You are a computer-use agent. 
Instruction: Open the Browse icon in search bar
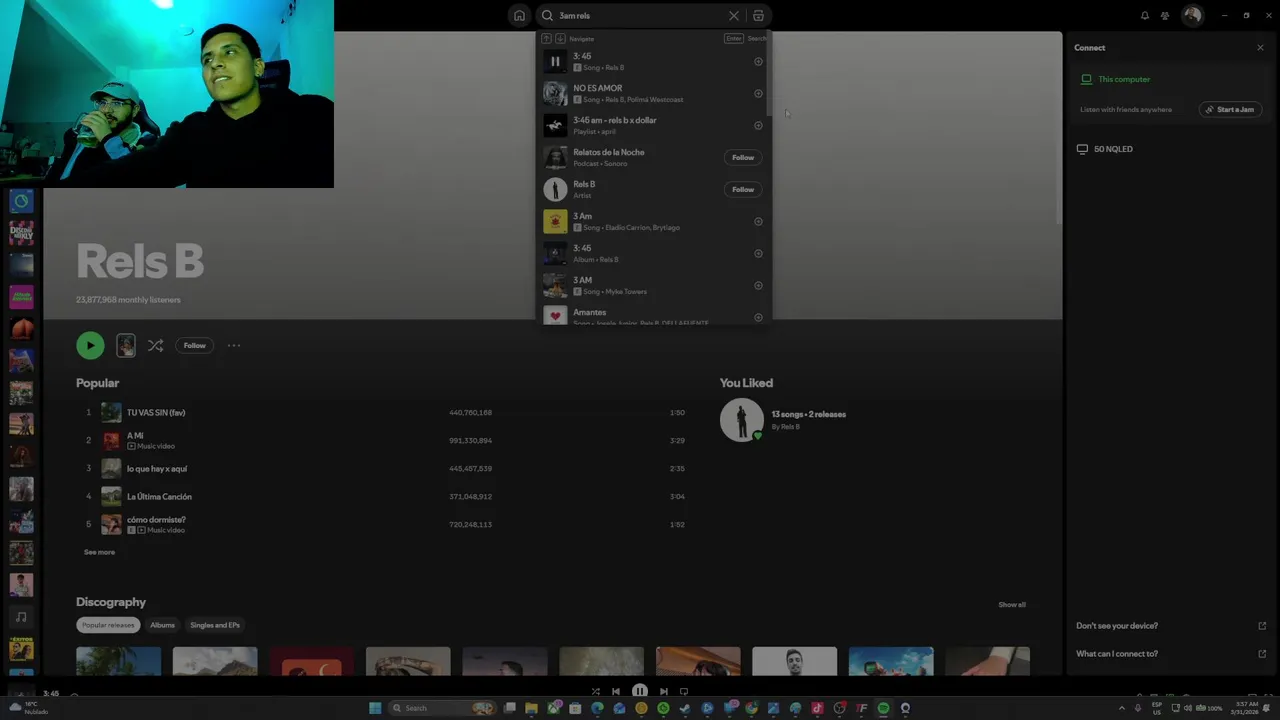pos(758,16)
